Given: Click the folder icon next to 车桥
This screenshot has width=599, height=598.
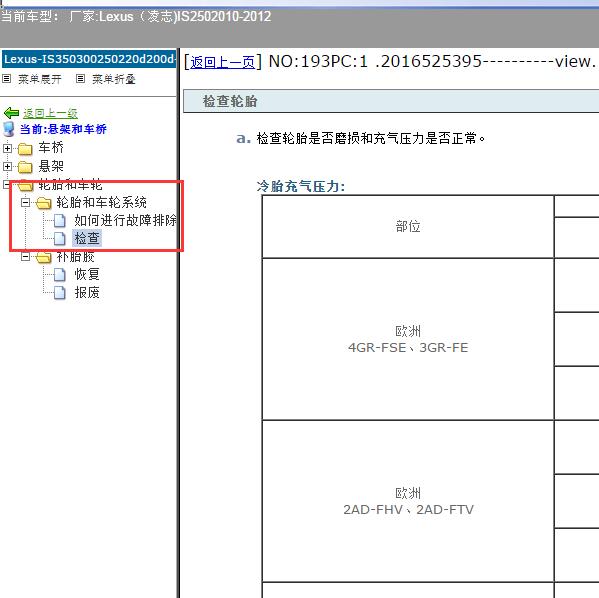Looking at the screenshot, I should (x=25, y=148).
